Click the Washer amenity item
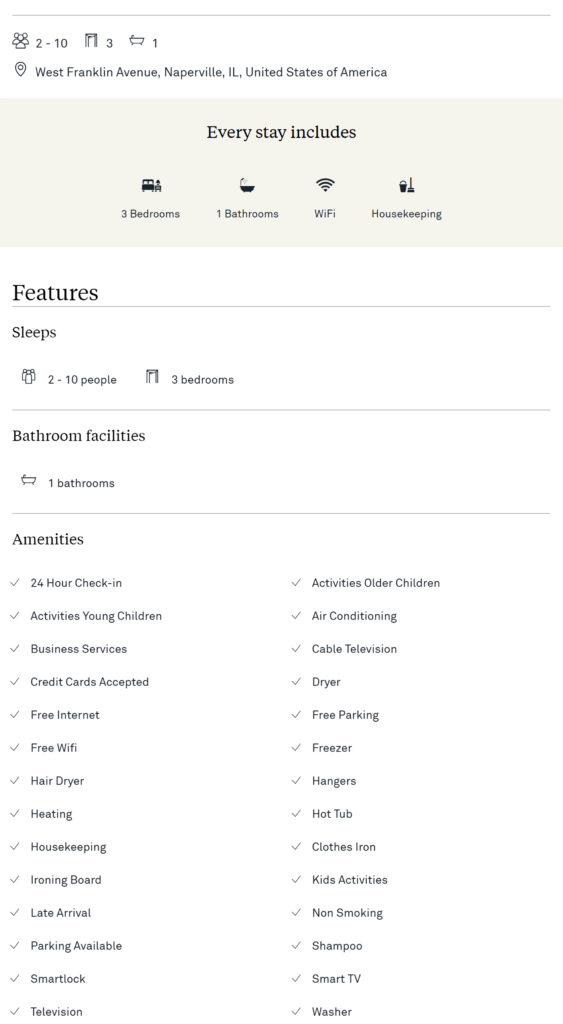The width and height of the screenshot is (563, 1024). pyautogui.click(x=331, y=1012)
